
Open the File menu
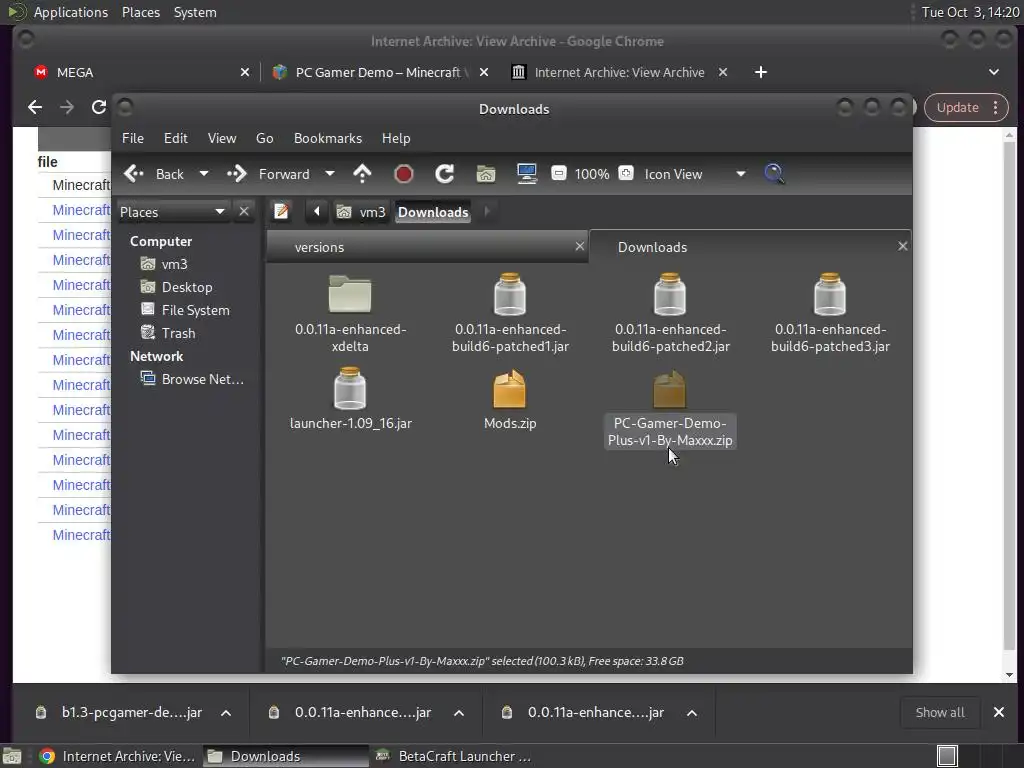click(x=133, y=138)
